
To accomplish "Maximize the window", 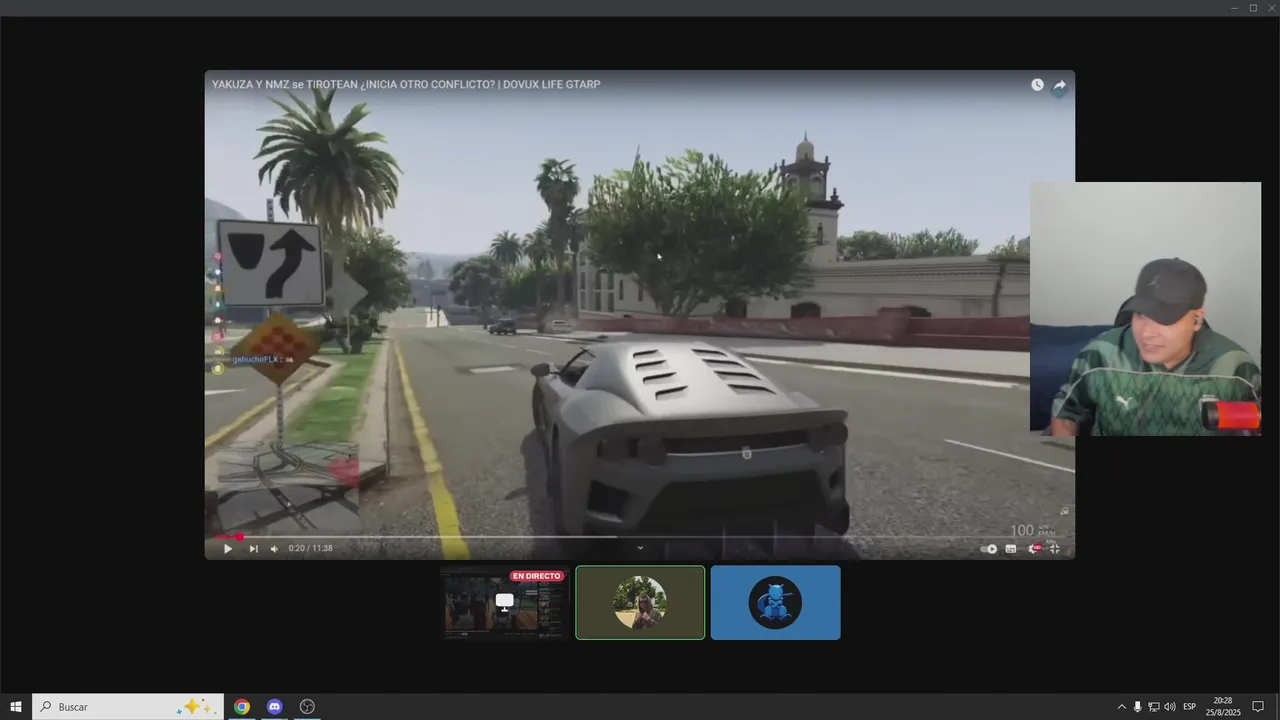I will [1253, 8].
